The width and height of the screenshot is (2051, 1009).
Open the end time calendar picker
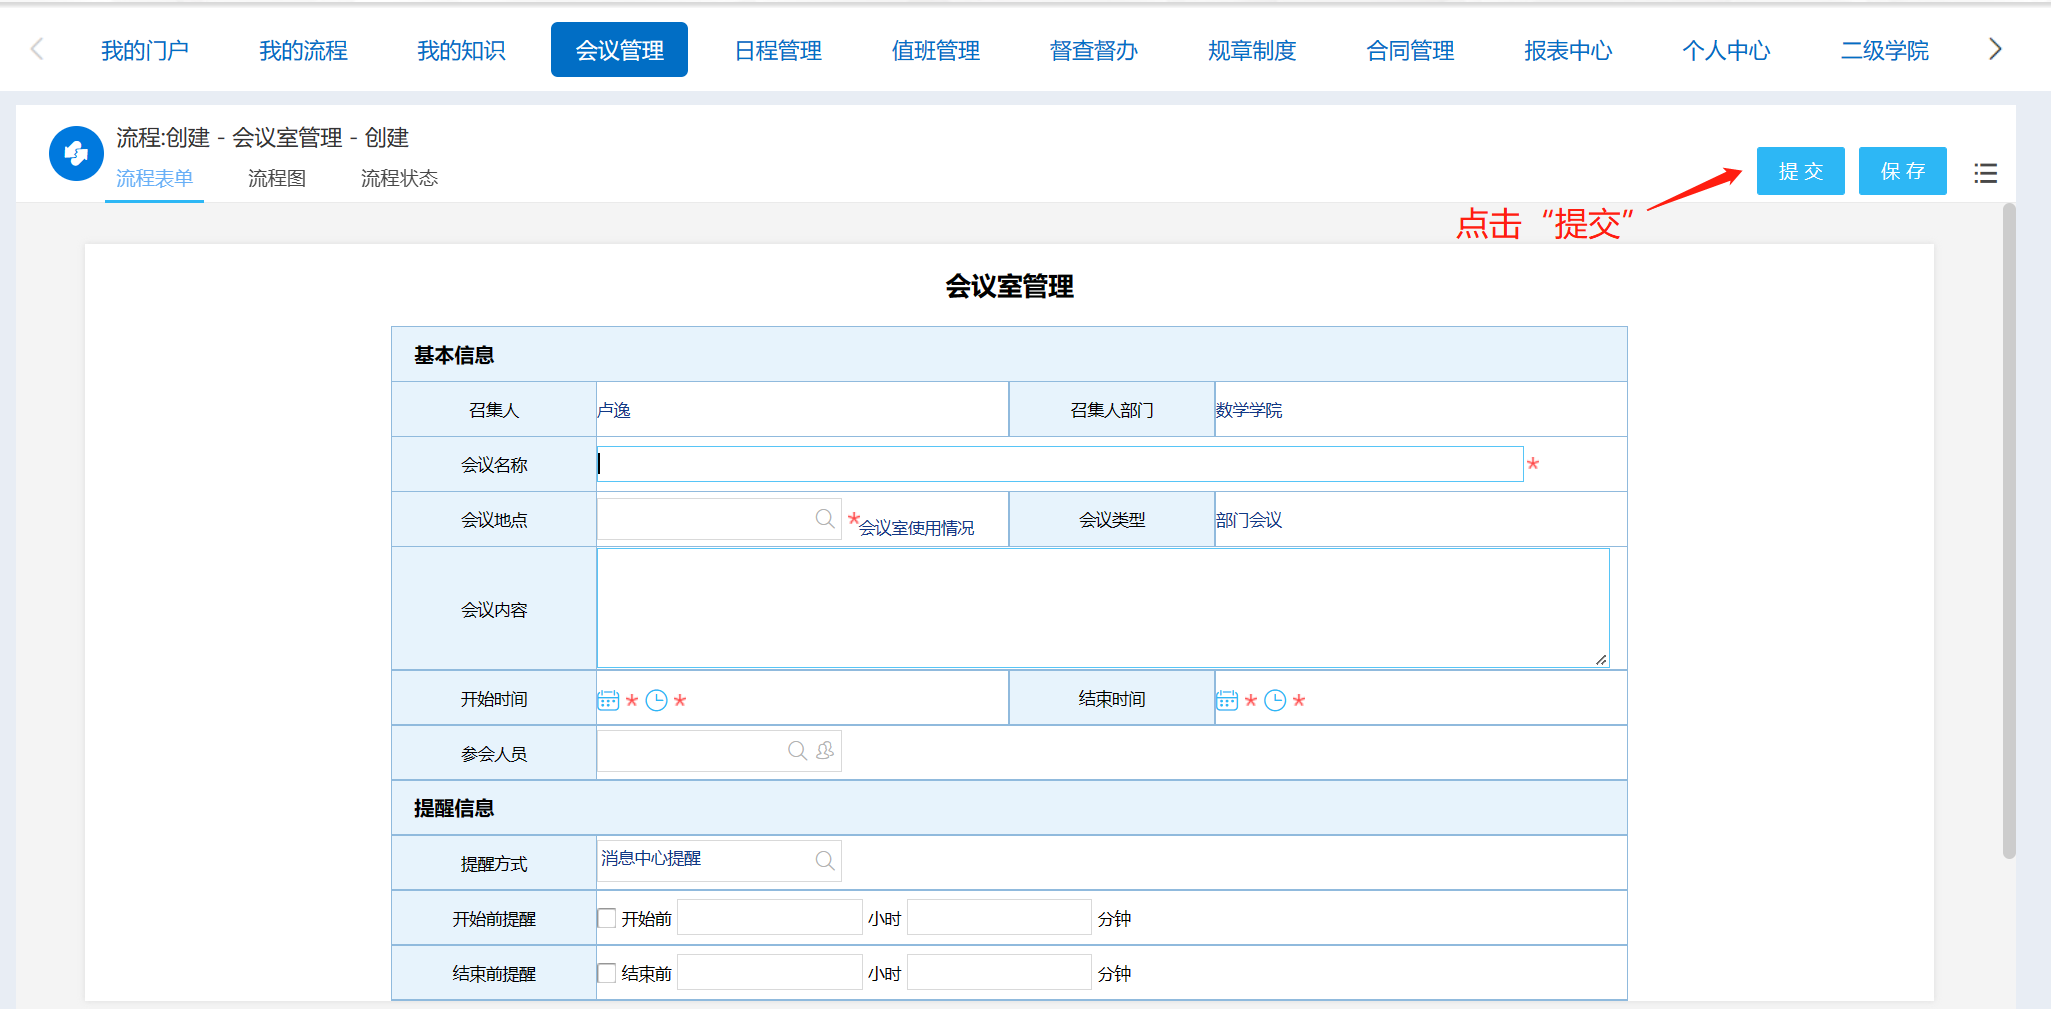[x=1227, y=700]
